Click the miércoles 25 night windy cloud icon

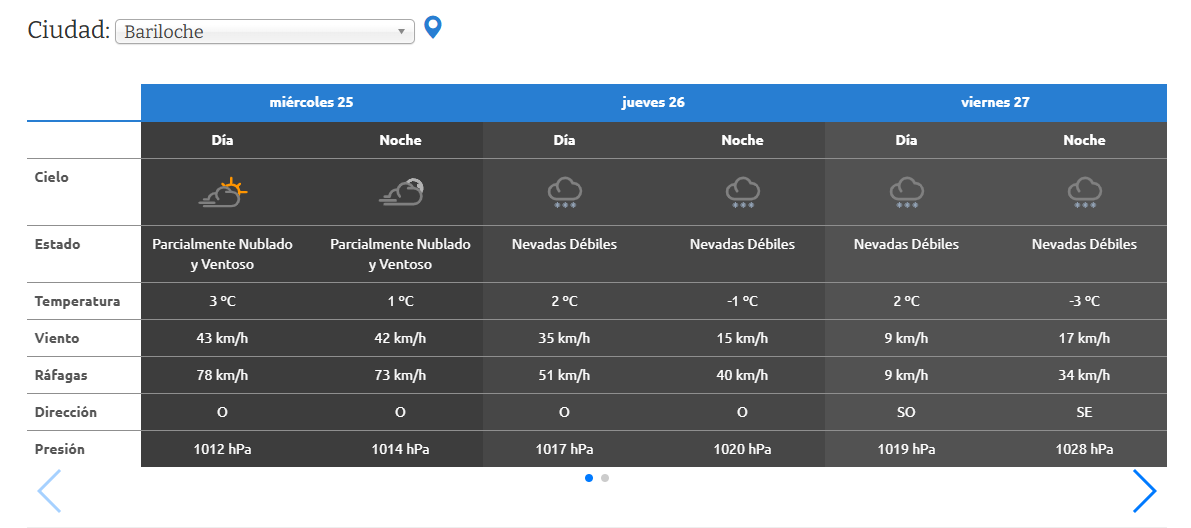pyautogui.click(x=400, y=192)
